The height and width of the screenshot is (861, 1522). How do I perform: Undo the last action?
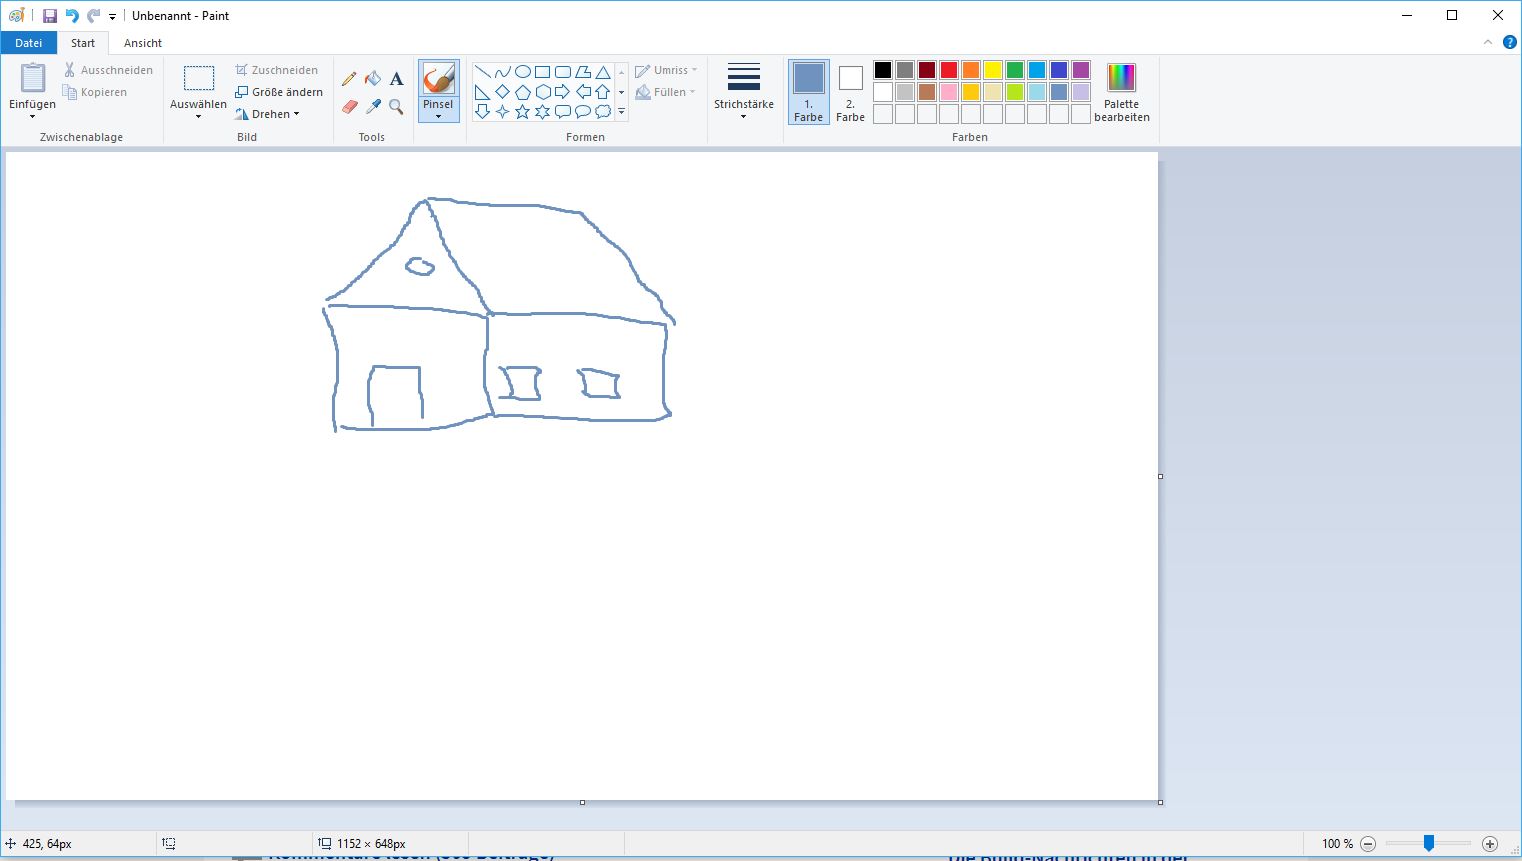point(72,16)
